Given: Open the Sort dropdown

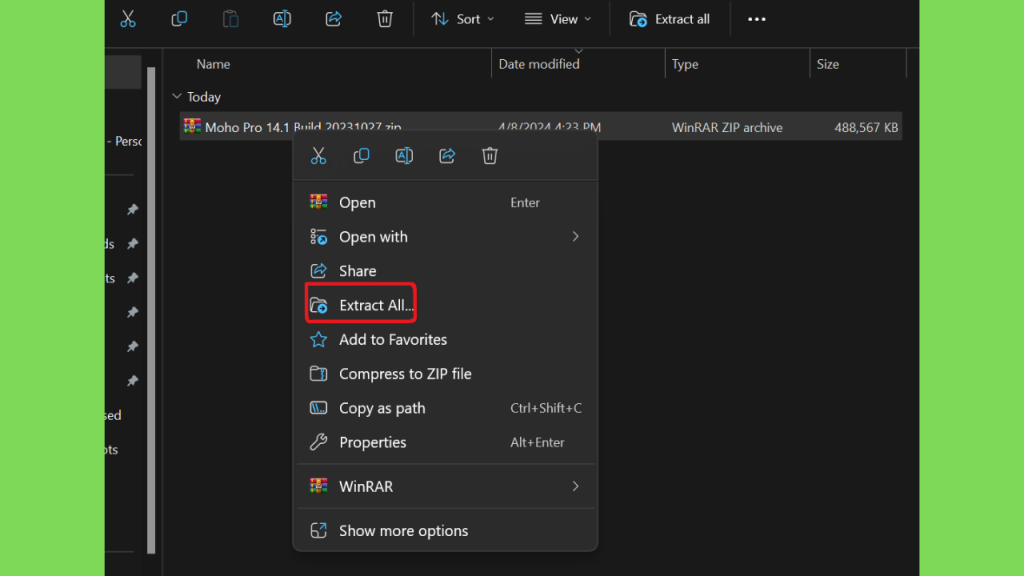Looking at the screenshot, I should pyautogui.click(x=462, y=19).
